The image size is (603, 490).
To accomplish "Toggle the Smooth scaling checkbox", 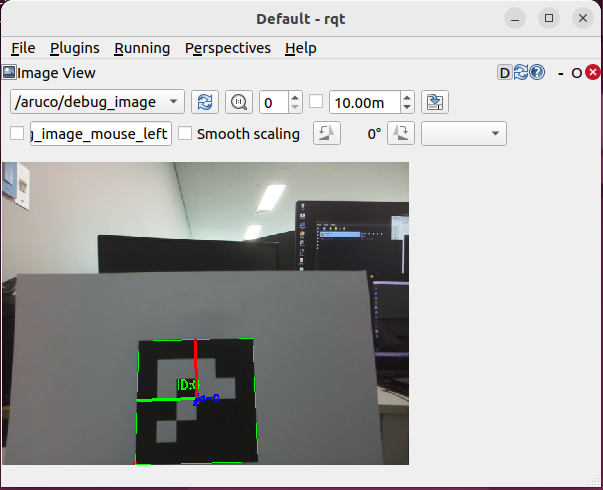I will pos(185,133).
